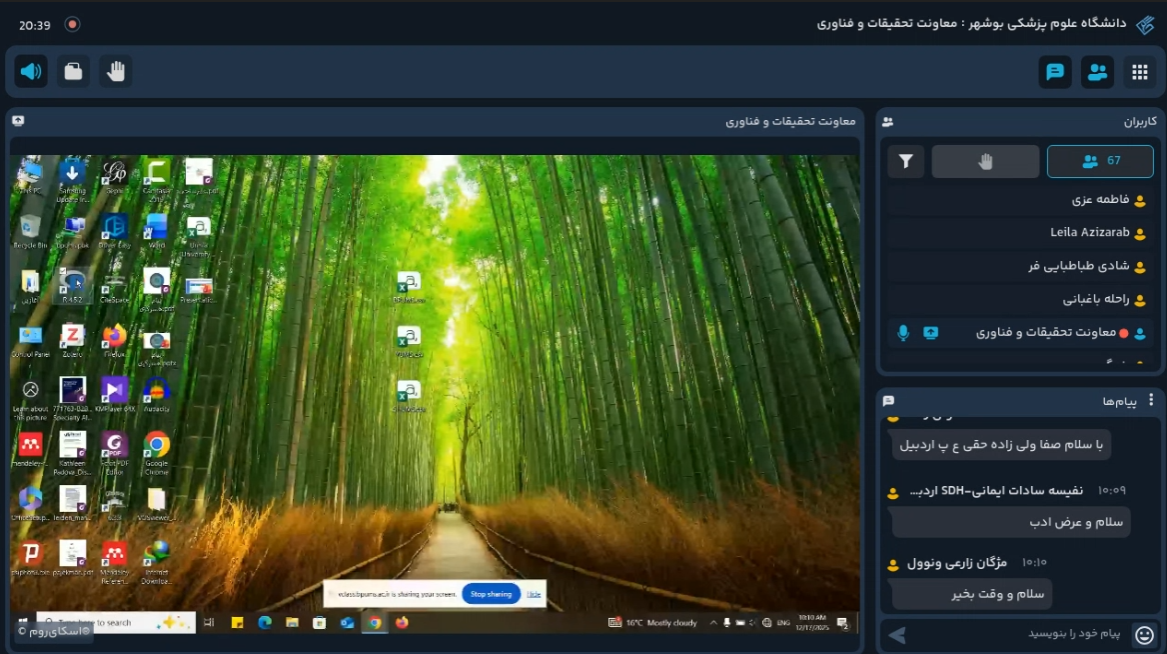Click the Hide link in sharing bar
This screenshot has height=654, width=1167.
click(x=534, y=594)
